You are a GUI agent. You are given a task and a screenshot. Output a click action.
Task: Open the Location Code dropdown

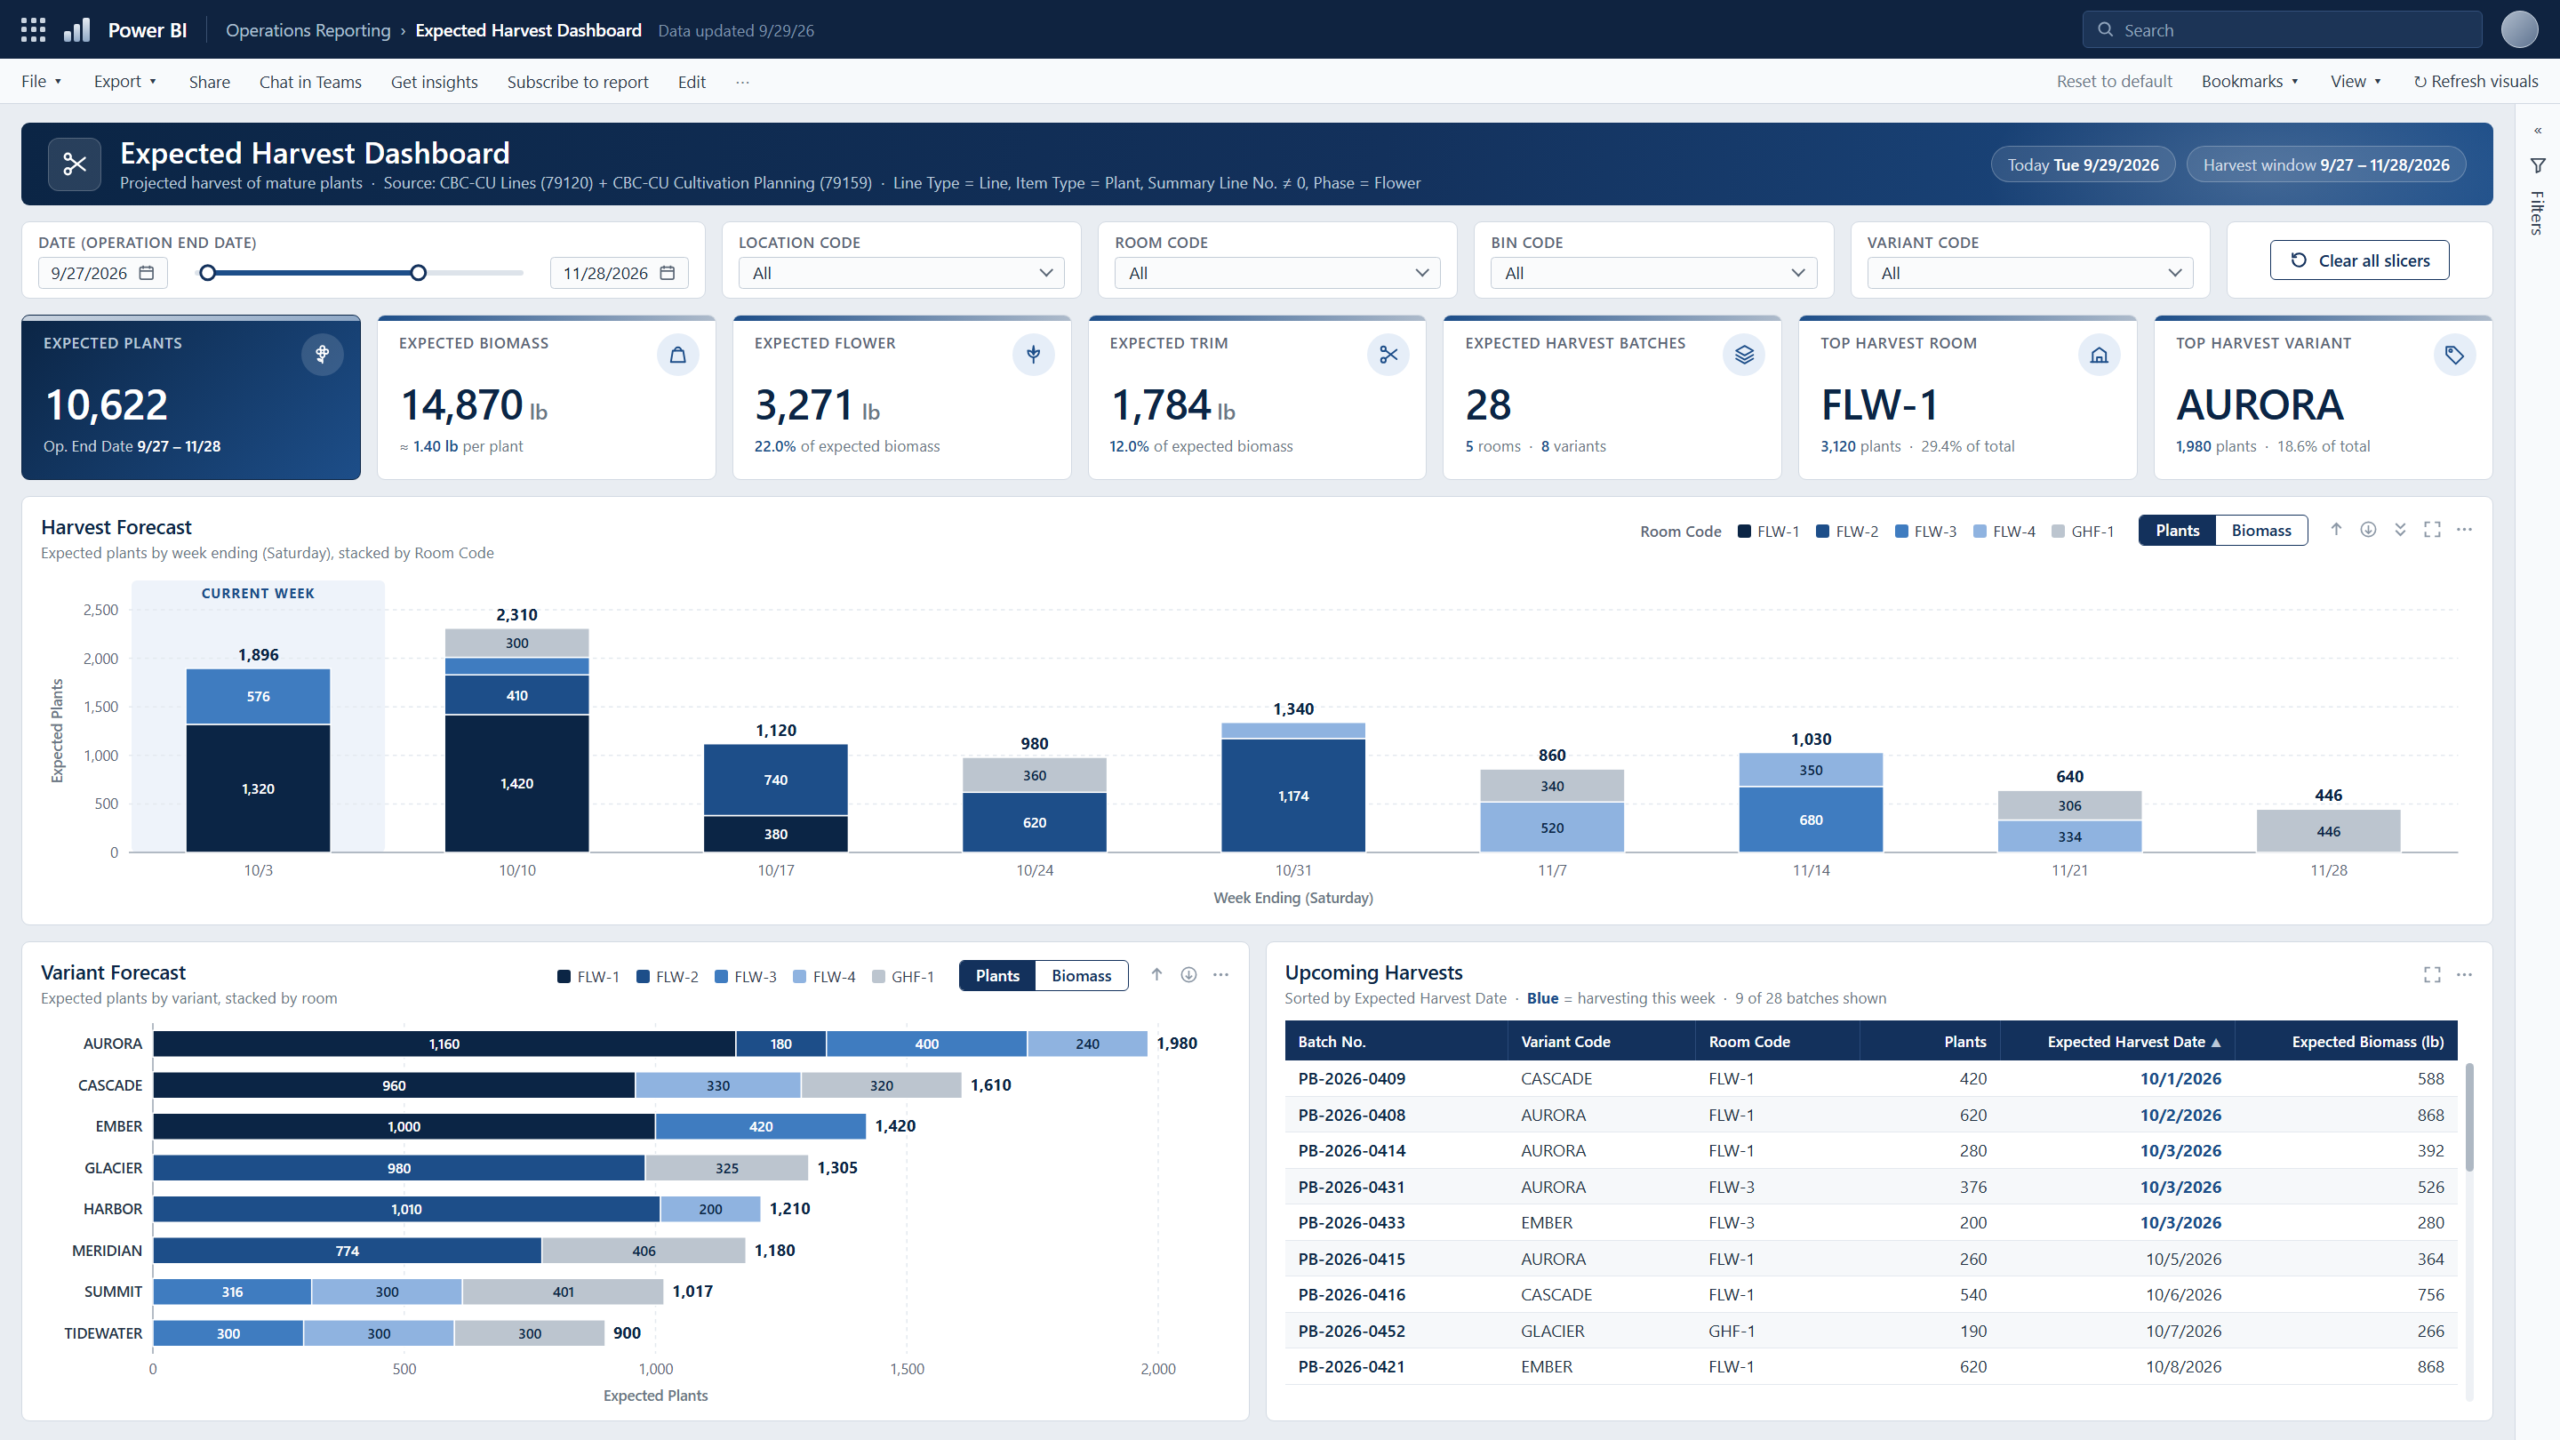click(x=901, y=273)
